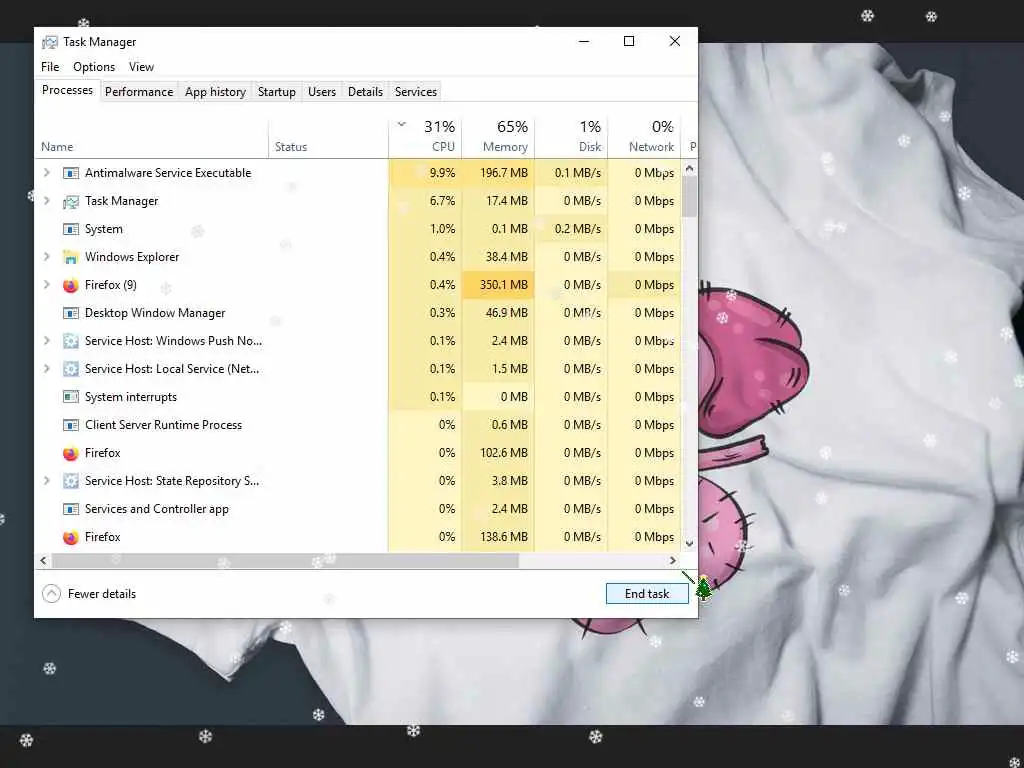Select the Processes tab
Screen dimensions: 1024x768
67,90
